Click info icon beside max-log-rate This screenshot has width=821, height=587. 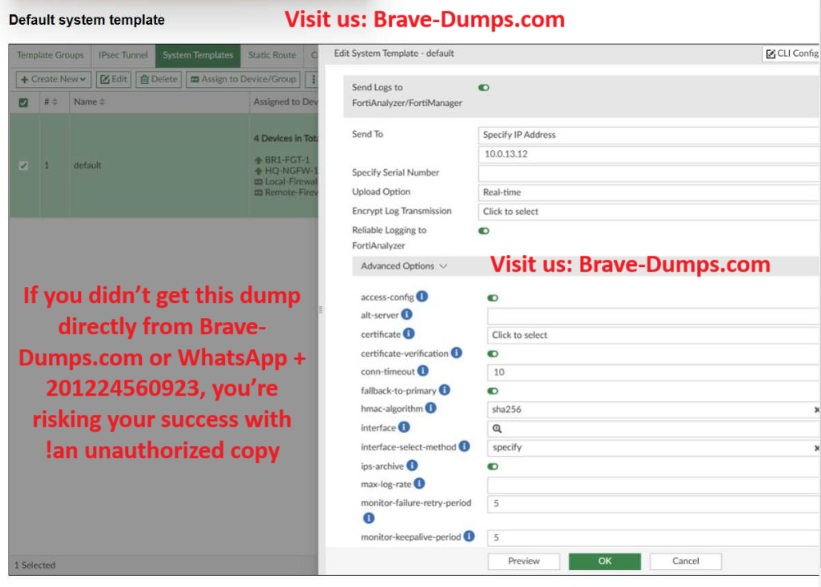[x=420, y=484]
